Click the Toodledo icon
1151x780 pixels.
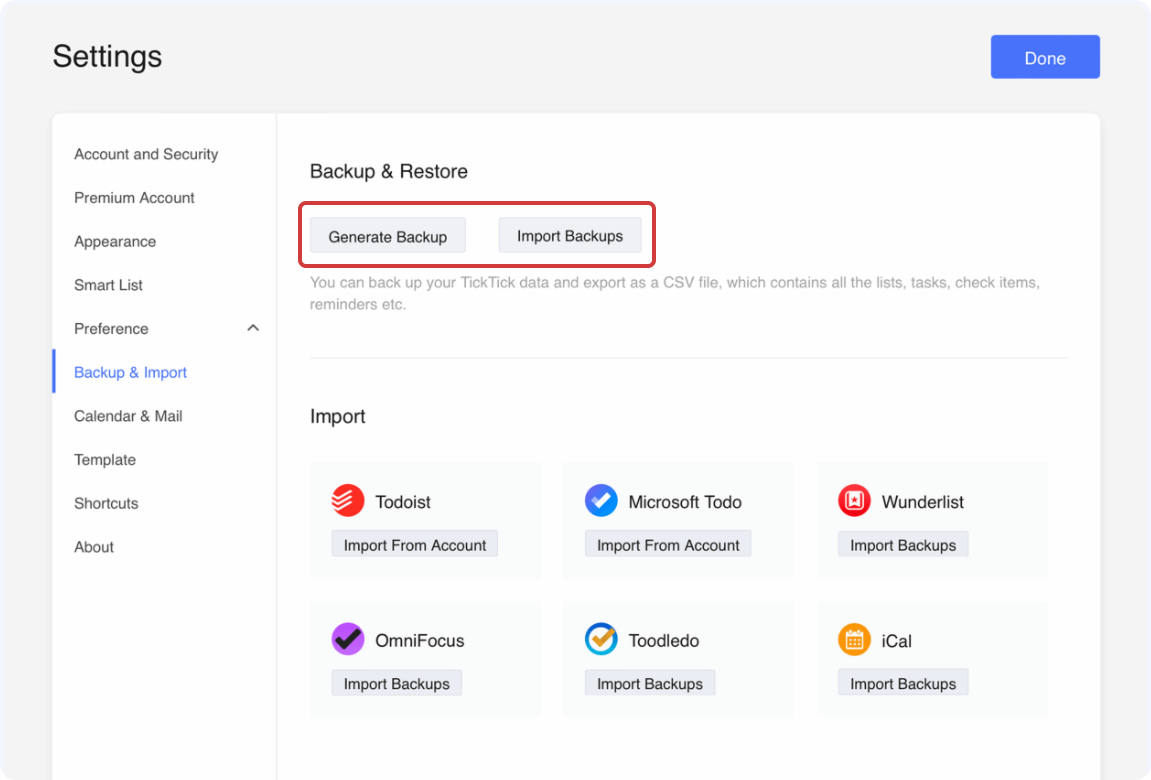pyautogui.click(x=601, y=640)
